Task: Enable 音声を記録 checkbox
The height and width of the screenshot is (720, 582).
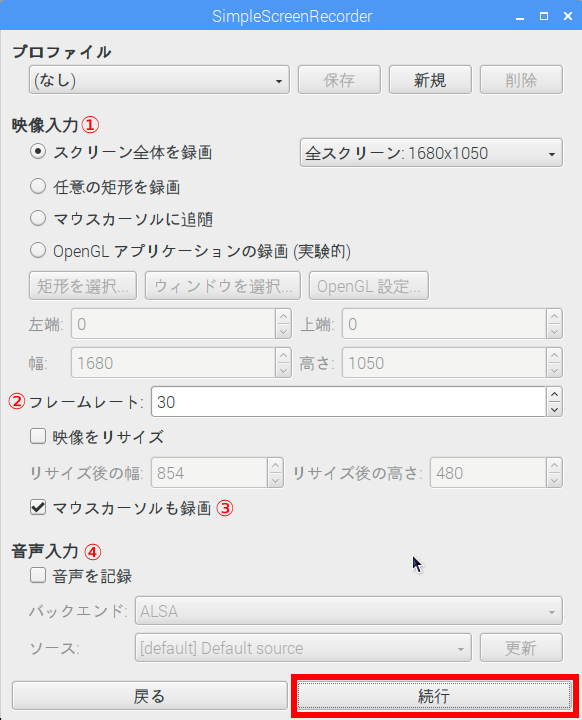Action: coord(38,575)
